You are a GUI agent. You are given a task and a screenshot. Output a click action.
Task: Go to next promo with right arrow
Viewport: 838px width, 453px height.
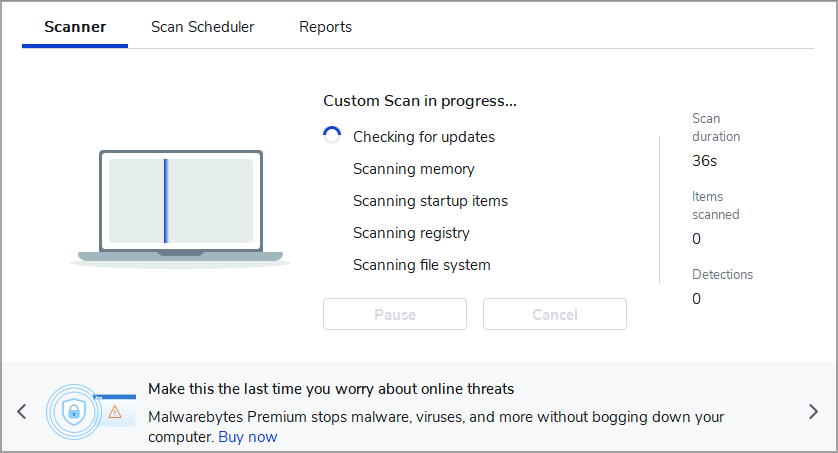point(813,412)
